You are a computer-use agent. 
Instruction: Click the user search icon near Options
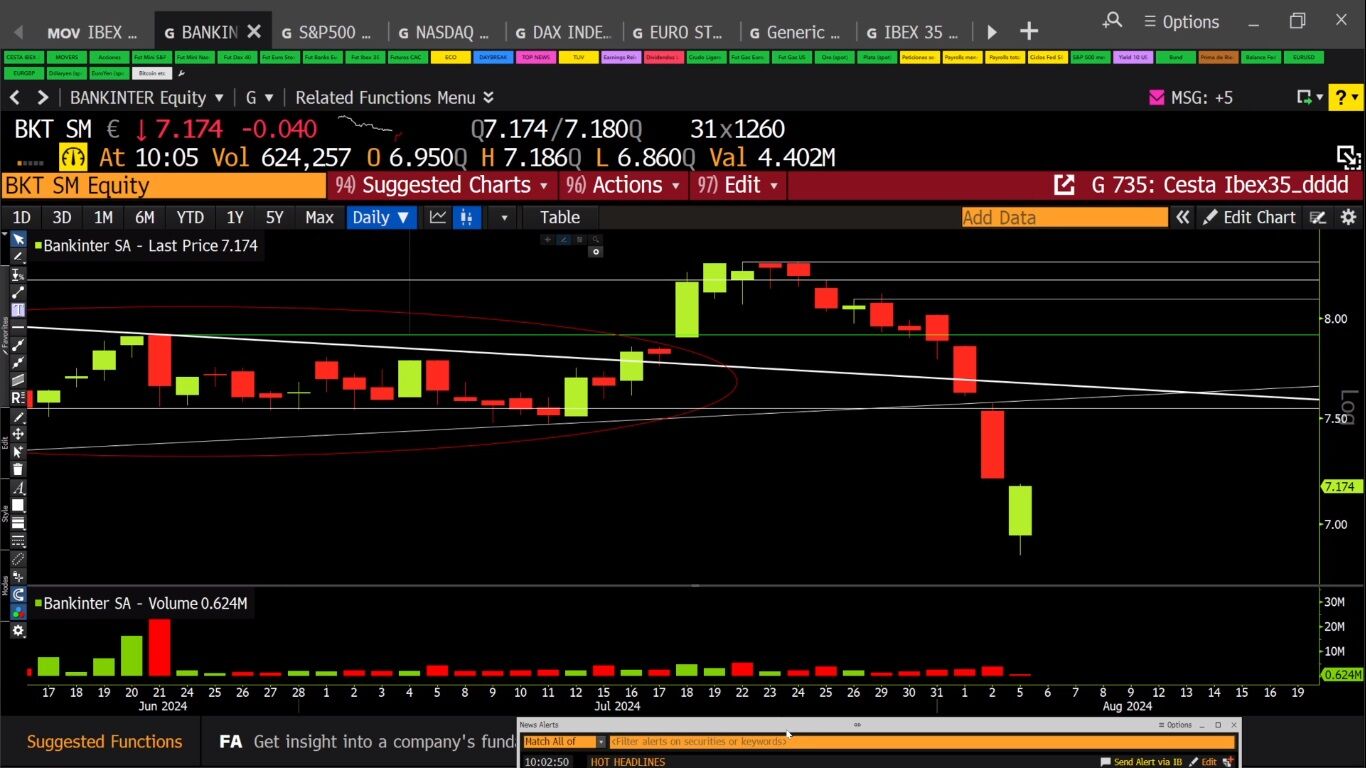1112,20
